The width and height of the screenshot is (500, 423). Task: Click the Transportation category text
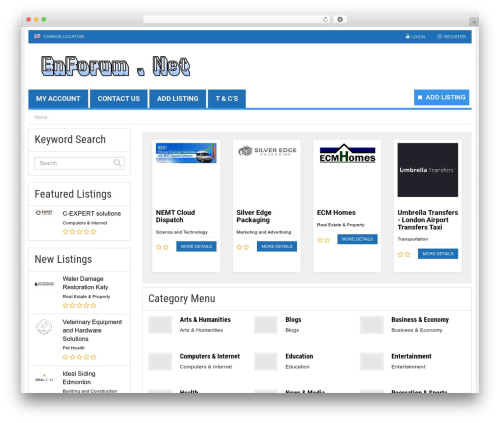[413, 239]
